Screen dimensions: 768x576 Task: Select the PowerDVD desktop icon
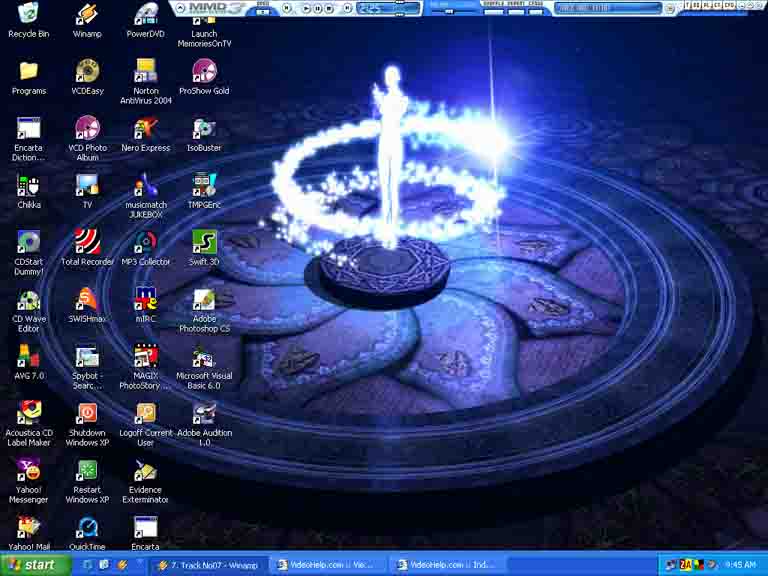click(145, 20)
